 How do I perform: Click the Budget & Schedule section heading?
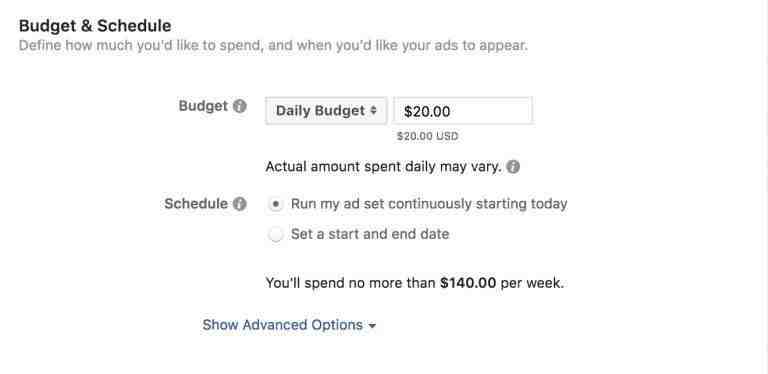[95, 25]
